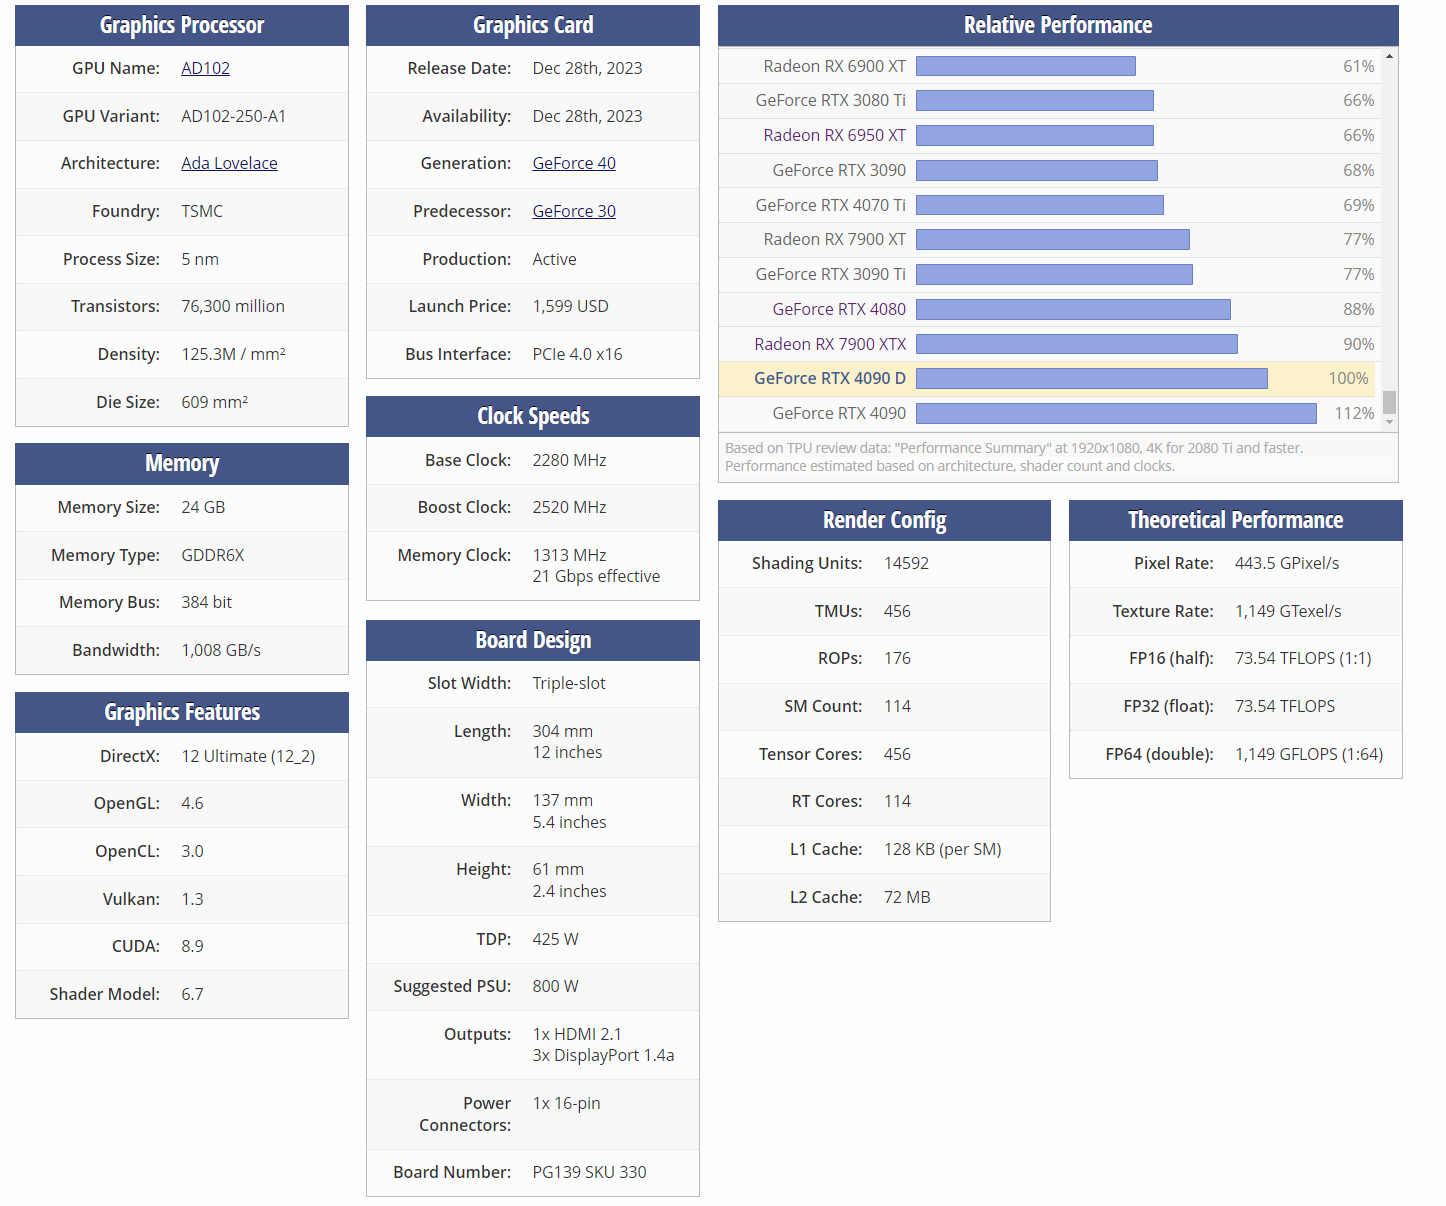Click the Release Date value Dec 28th, 2023
Screen dimensions: 1446x1206
click(x=588, y=68)
